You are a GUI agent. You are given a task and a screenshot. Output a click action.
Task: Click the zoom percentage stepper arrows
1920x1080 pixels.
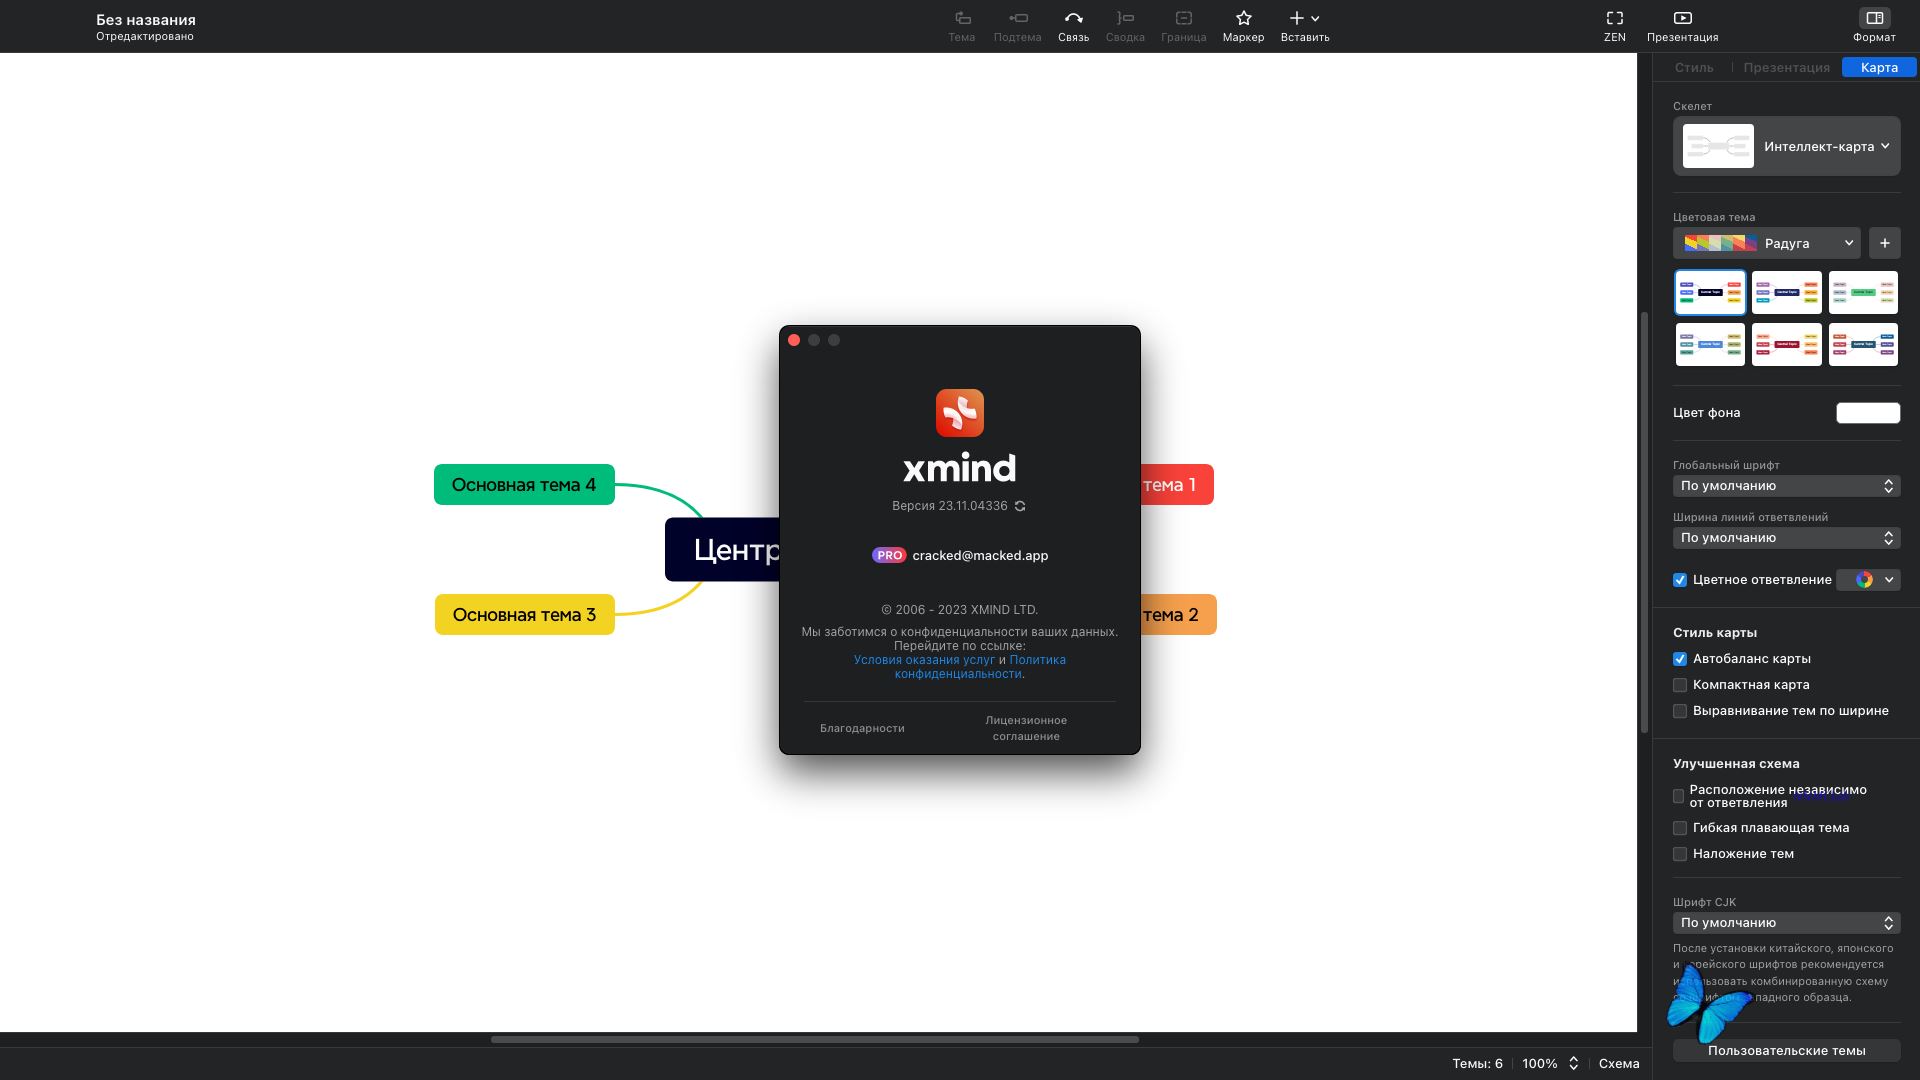pos(1573,1063)
